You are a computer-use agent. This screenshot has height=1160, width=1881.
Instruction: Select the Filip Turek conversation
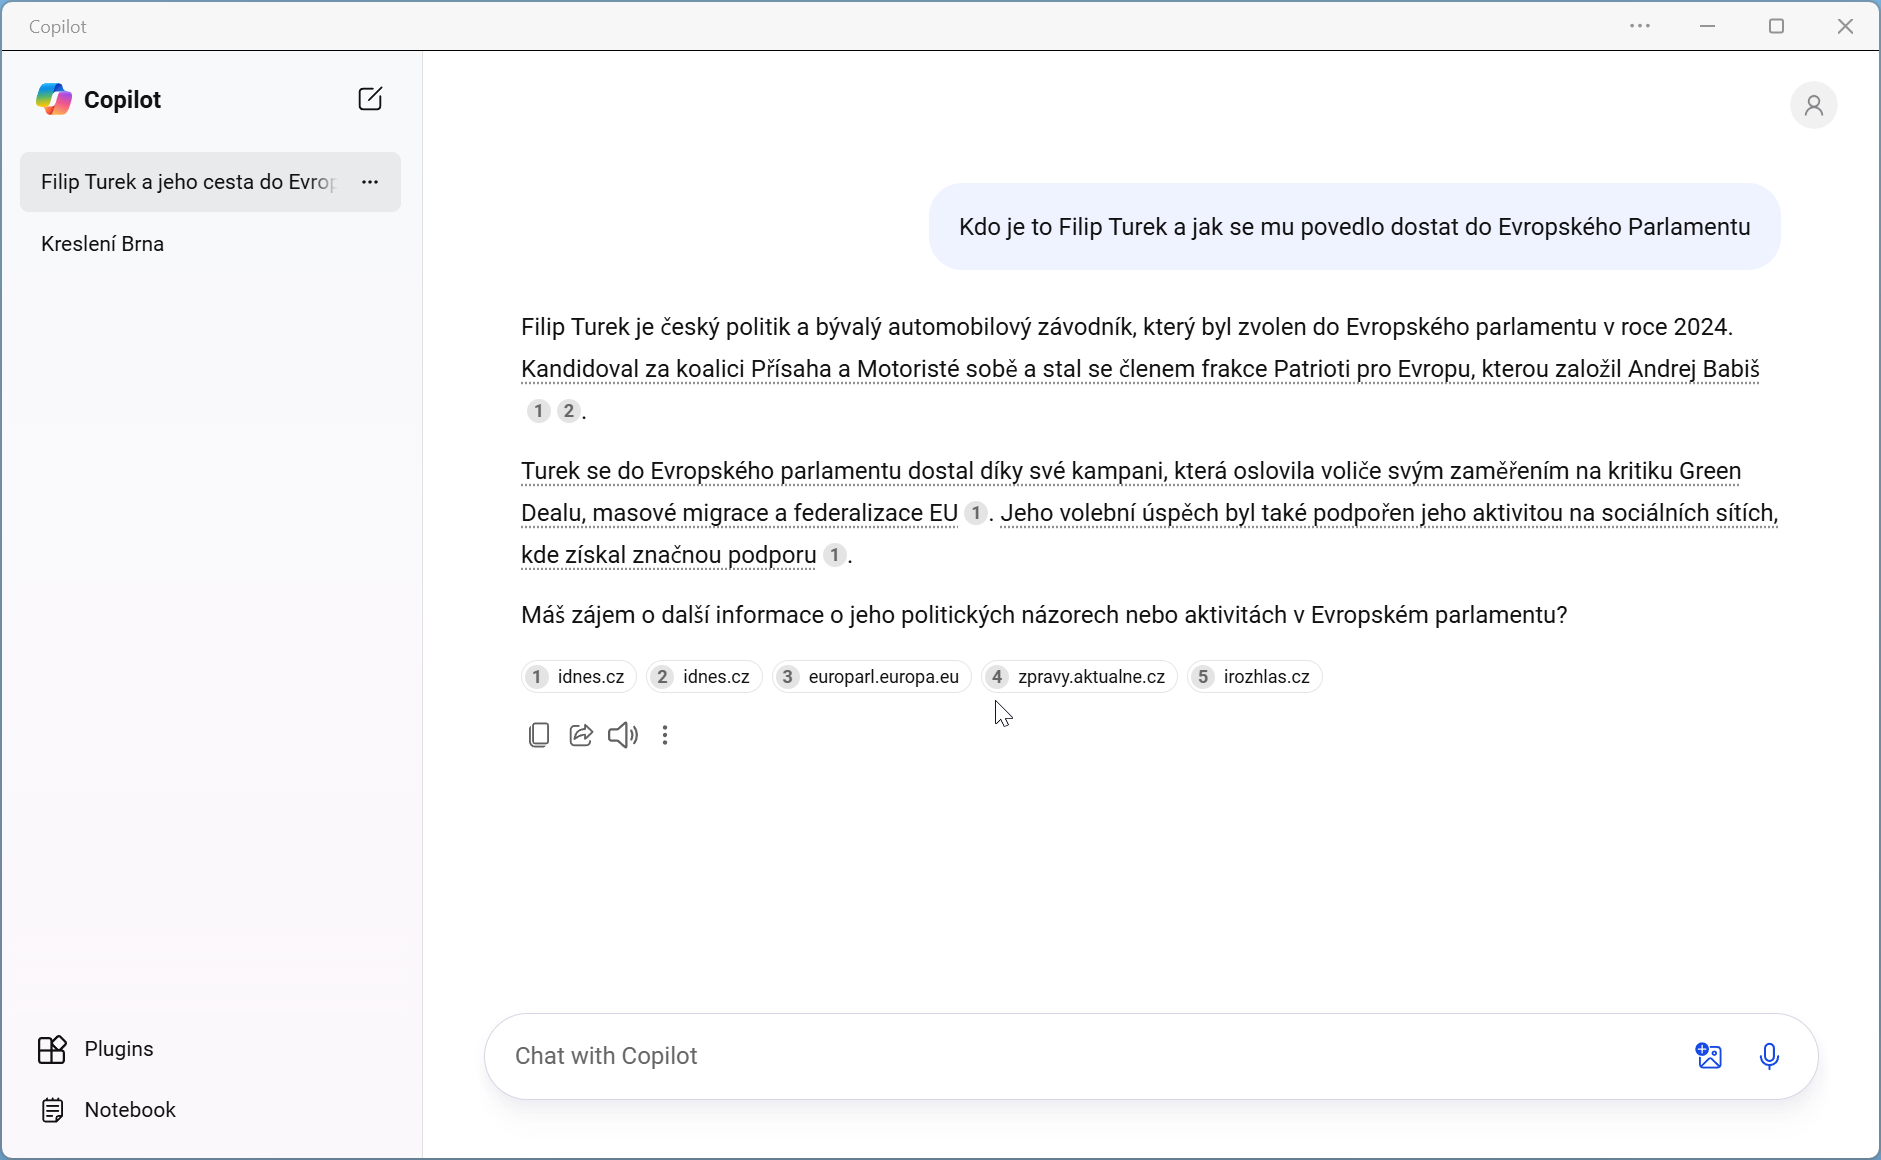click(210, 182)
